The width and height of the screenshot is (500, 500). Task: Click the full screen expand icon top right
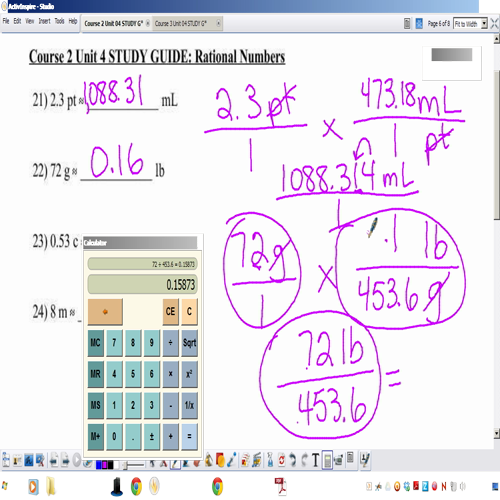point(494,23)
